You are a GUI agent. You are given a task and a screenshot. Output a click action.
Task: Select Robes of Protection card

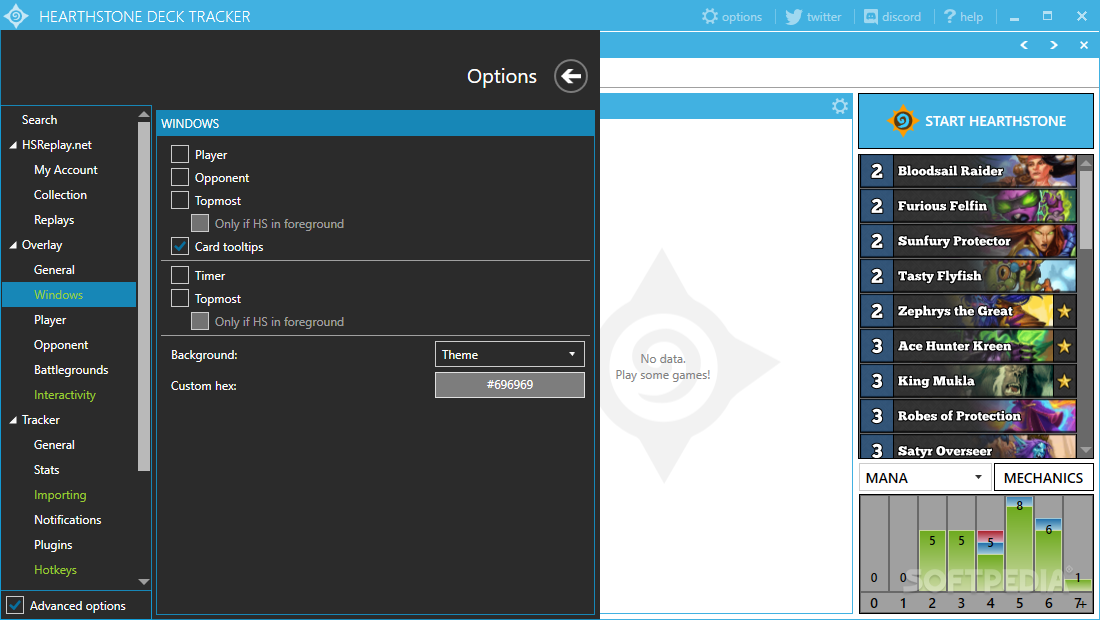968,416
